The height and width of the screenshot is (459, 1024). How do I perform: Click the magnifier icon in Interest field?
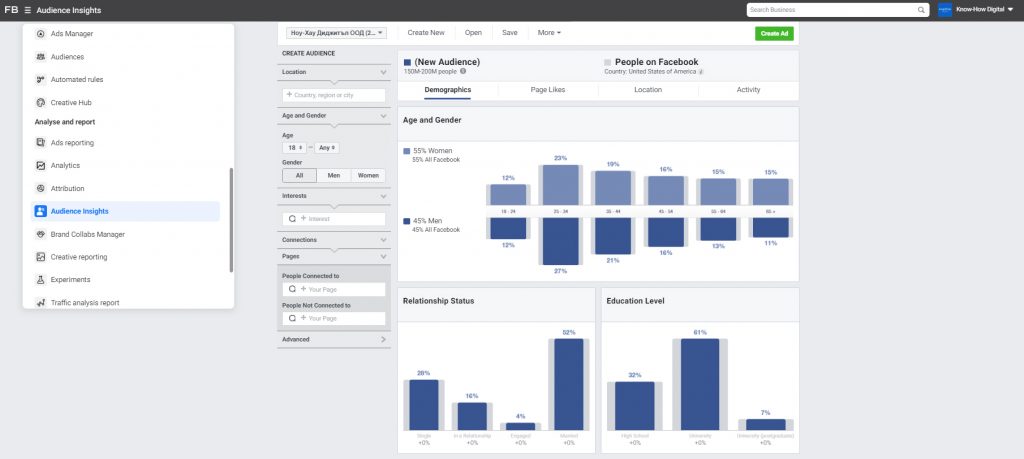292,219
